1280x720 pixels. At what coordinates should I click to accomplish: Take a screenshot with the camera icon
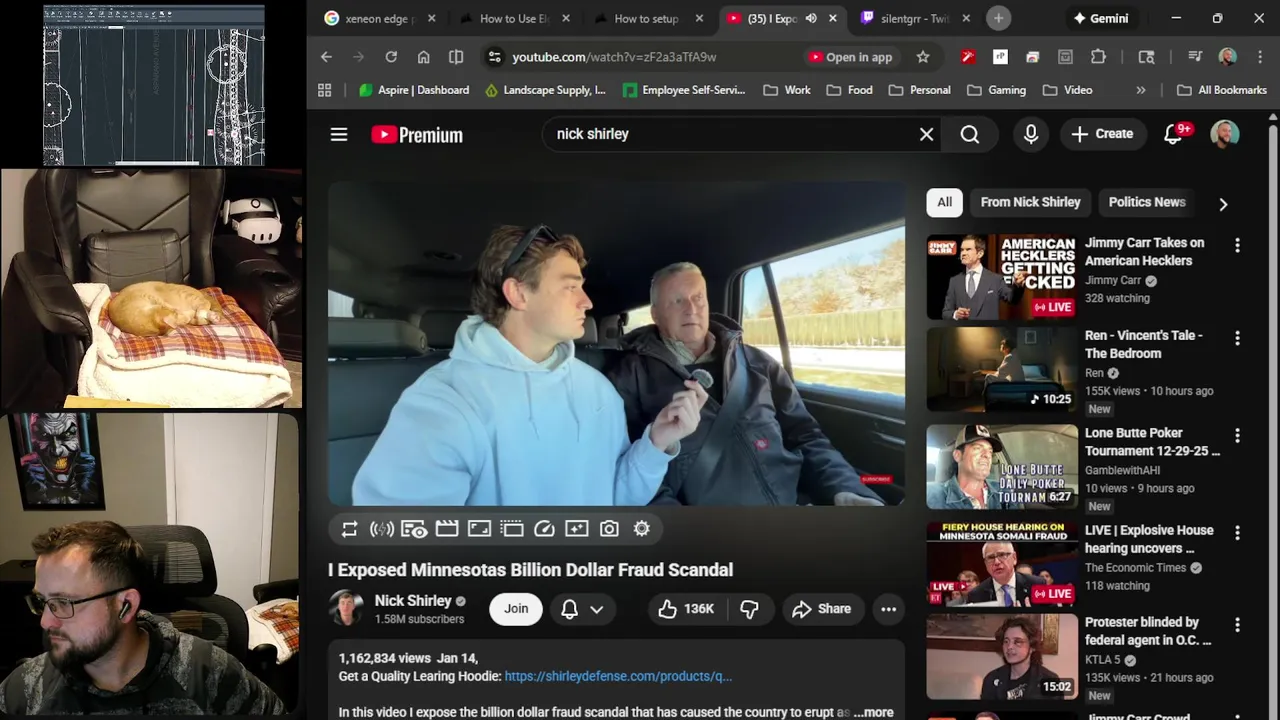tap(609, 529)
